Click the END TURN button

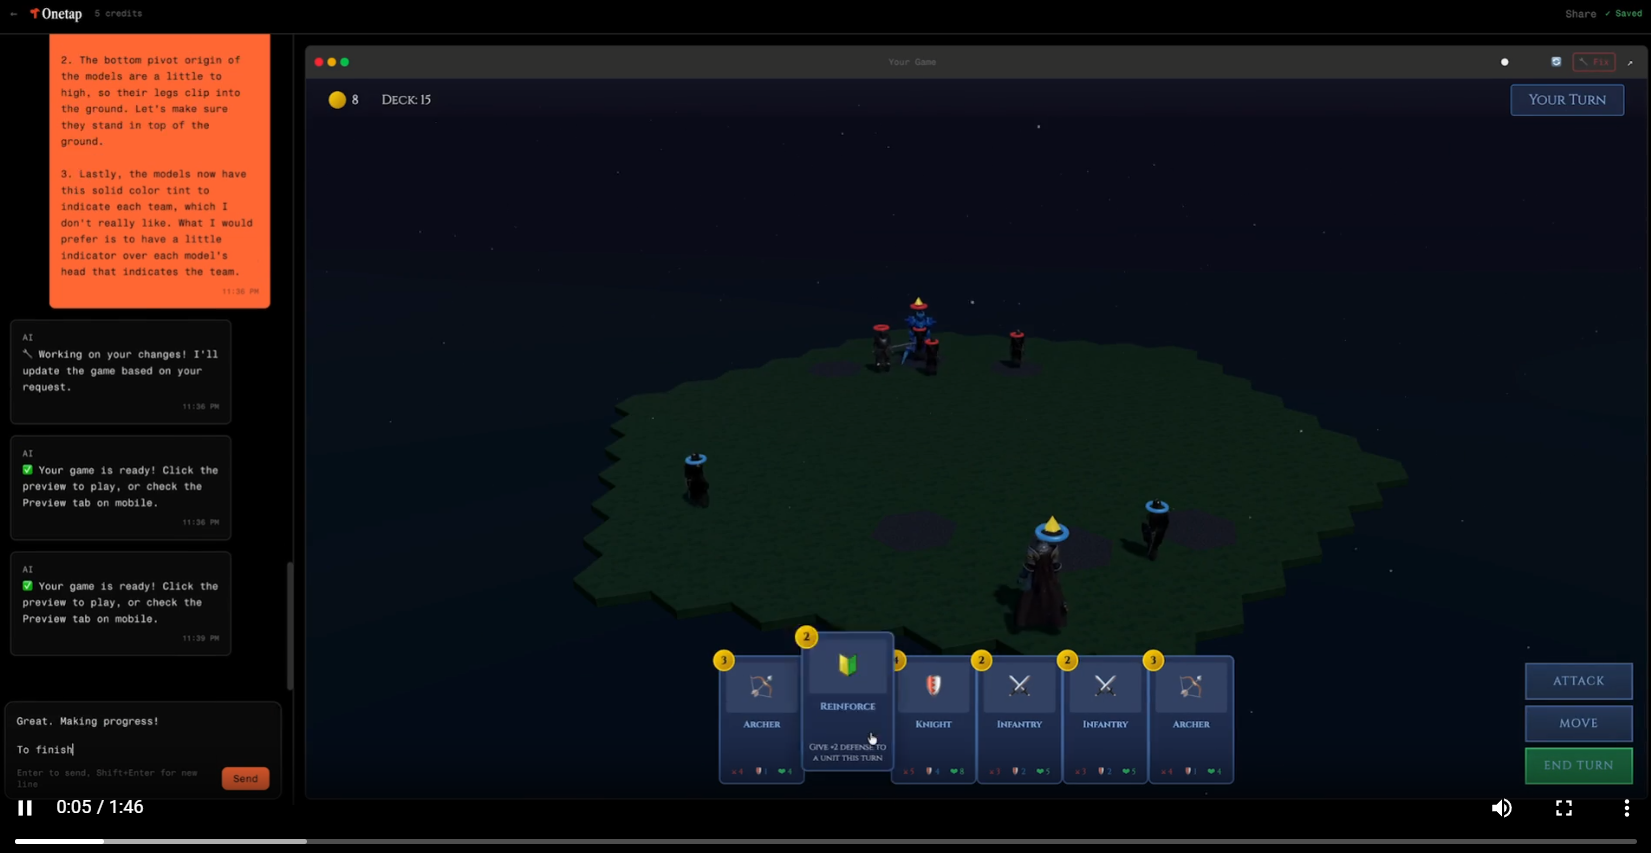[1578, 765]
